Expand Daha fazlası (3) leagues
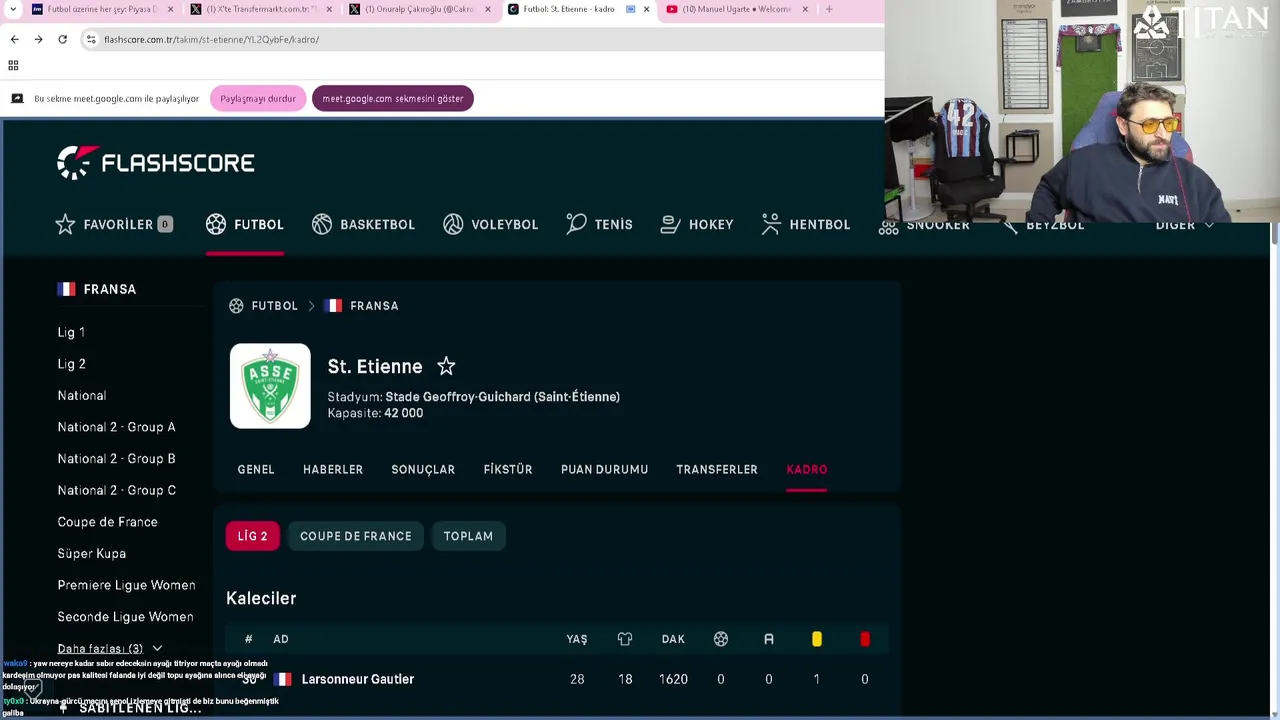This screenshot has width=1280, height=720. tap(109, 649)
